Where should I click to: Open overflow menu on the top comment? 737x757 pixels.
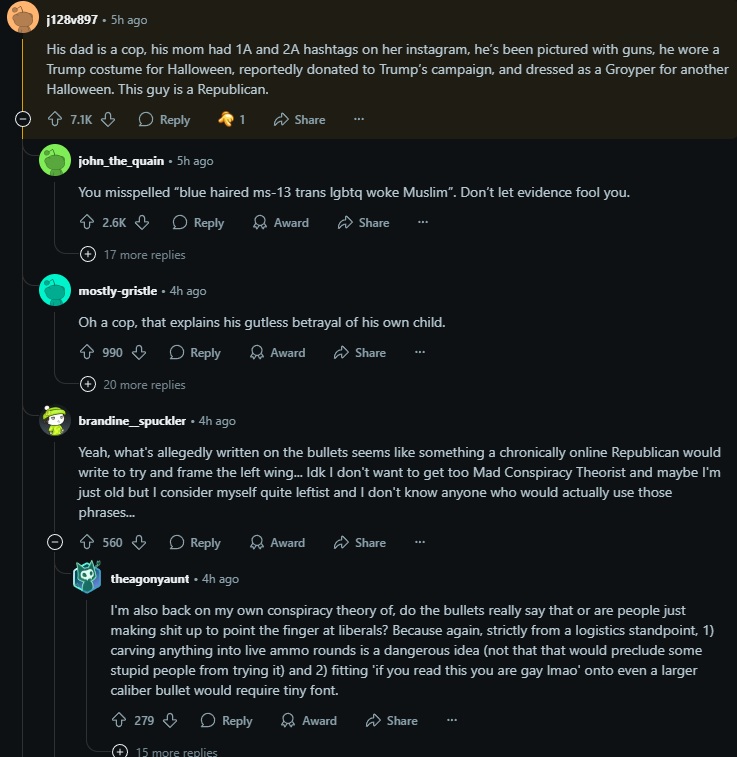click(359, 119)
